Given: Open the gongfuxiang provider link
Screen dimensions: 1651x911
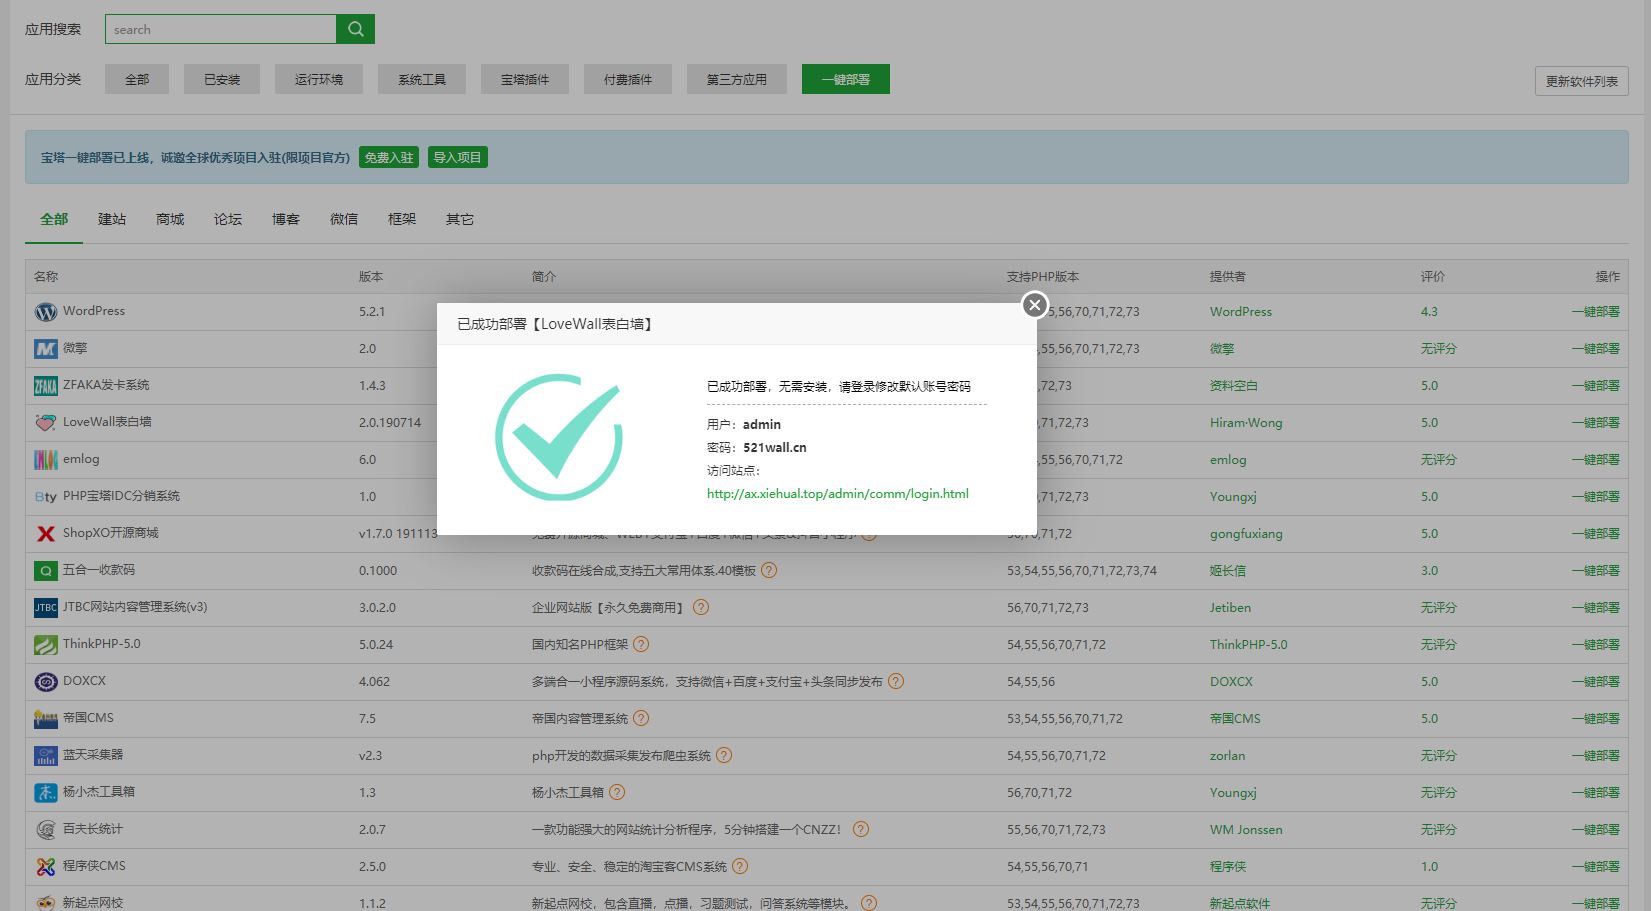Looking at the screenshot, I should [x=1246, y=534].
